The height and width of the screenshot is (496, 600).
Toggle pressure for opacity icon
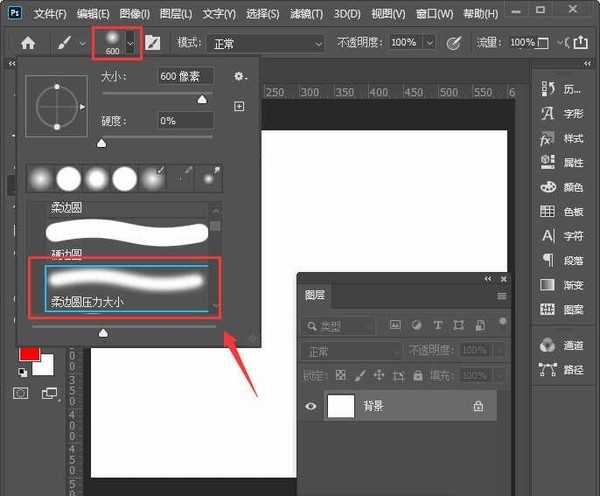454,43
